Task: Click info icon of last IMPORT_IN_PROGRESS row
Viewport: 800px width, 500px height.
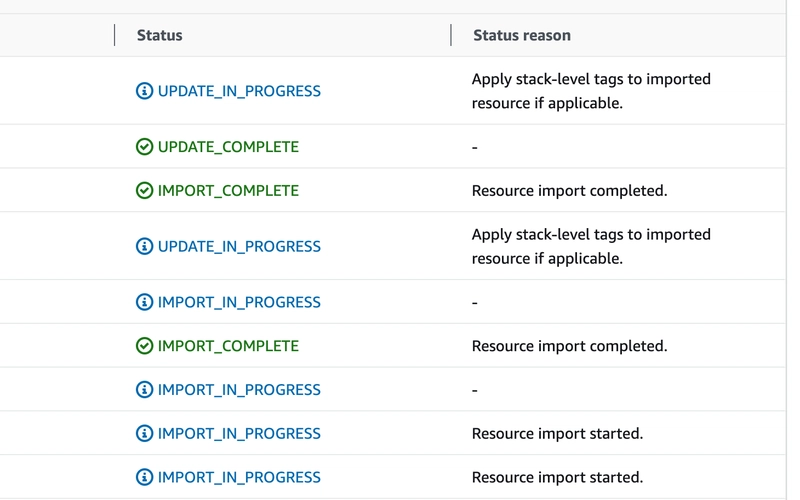Action: coord(144,477)
